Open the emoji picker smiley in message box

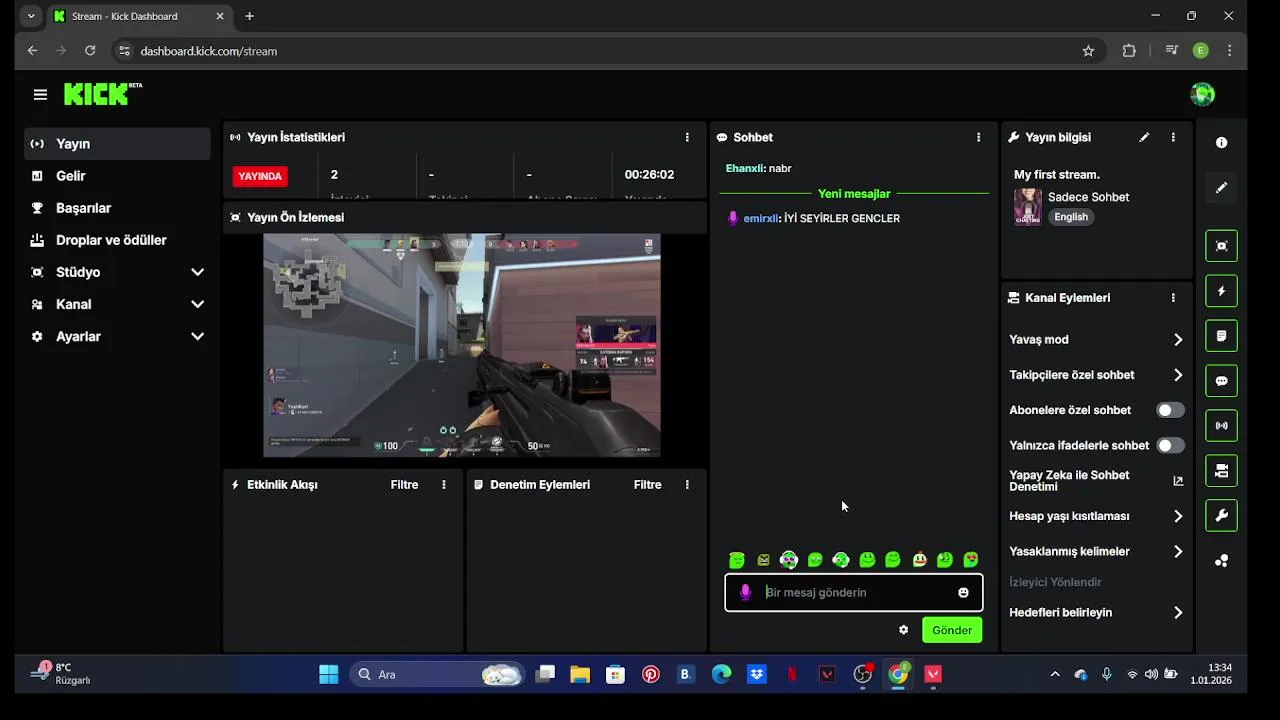pyautogui.click(x=963, y=592)
